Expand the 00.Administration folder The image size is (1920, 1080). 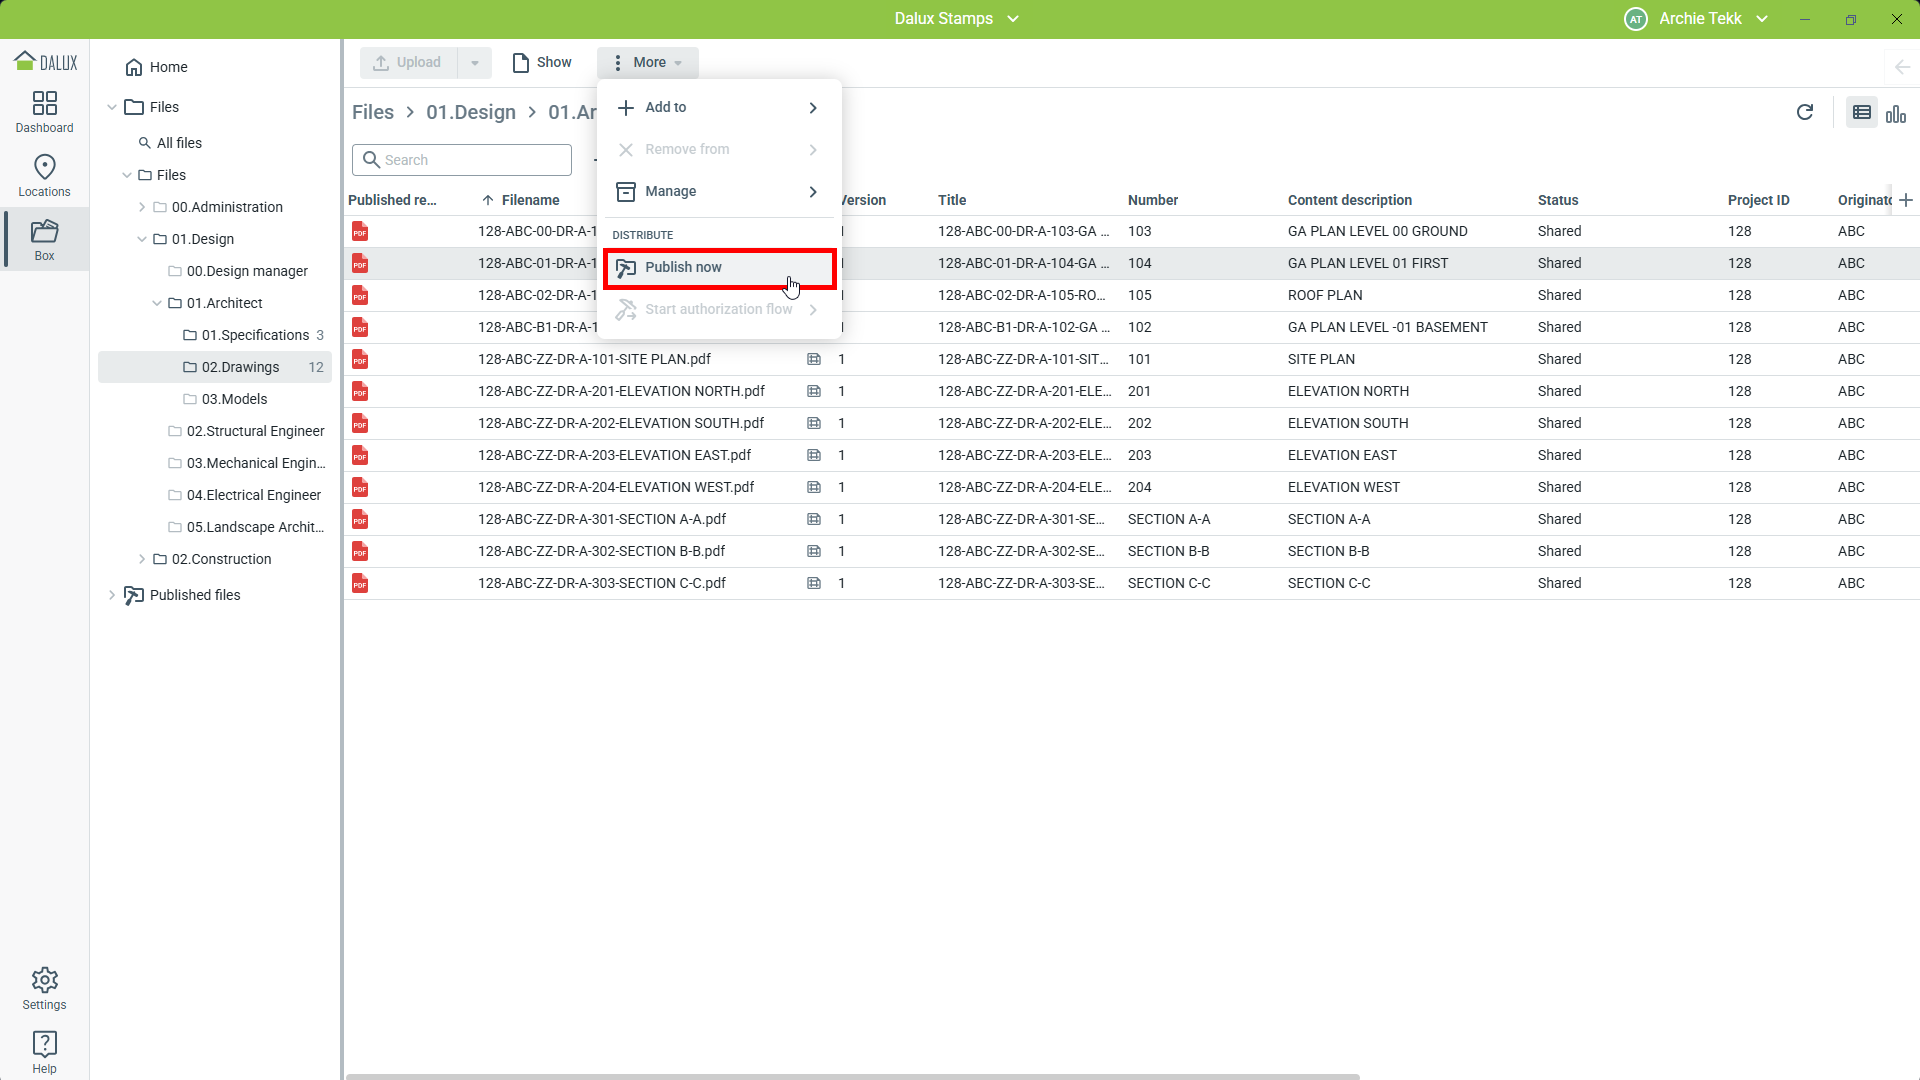click(x=142, y=207)
